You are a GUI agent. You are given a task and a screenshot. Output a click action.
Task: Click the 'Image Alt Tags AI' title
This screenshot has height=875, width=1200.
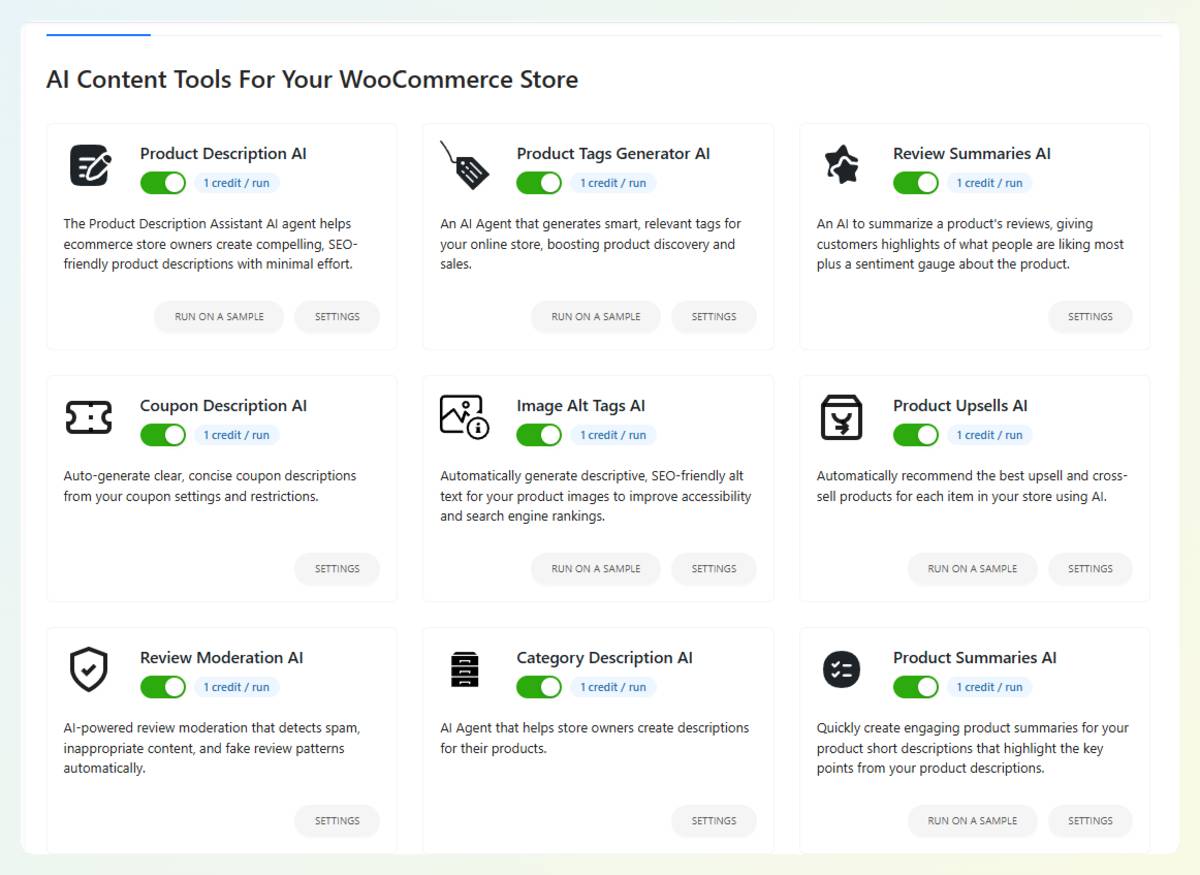point(581,406)
